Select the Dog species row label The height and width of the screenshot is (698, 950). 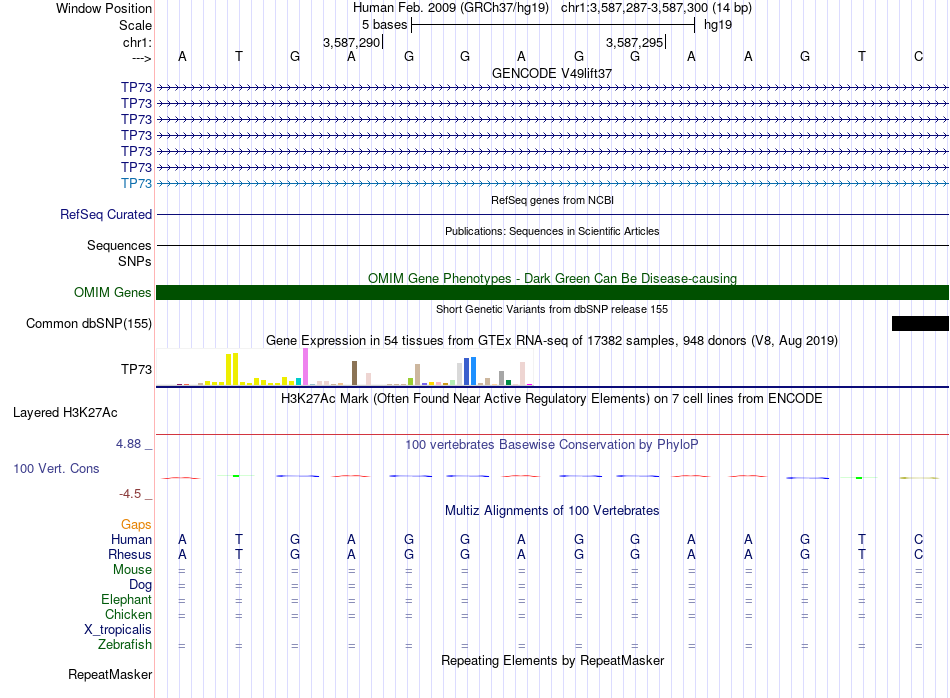point(141,585)
